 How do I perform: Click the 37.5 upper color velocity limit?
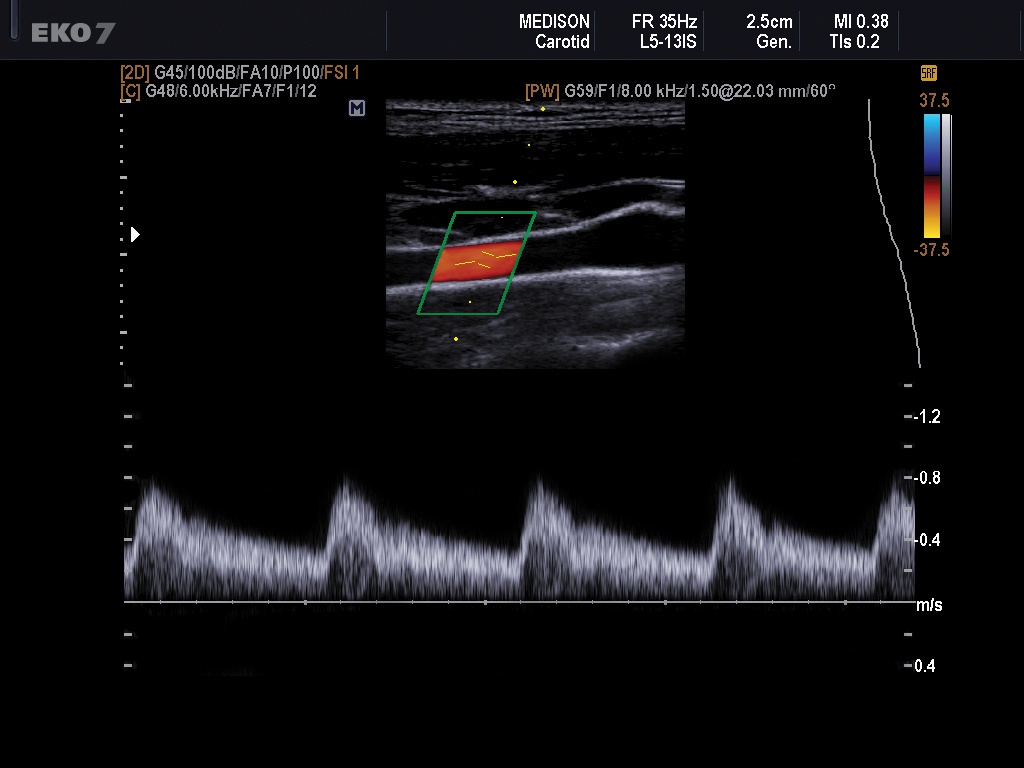934,101
